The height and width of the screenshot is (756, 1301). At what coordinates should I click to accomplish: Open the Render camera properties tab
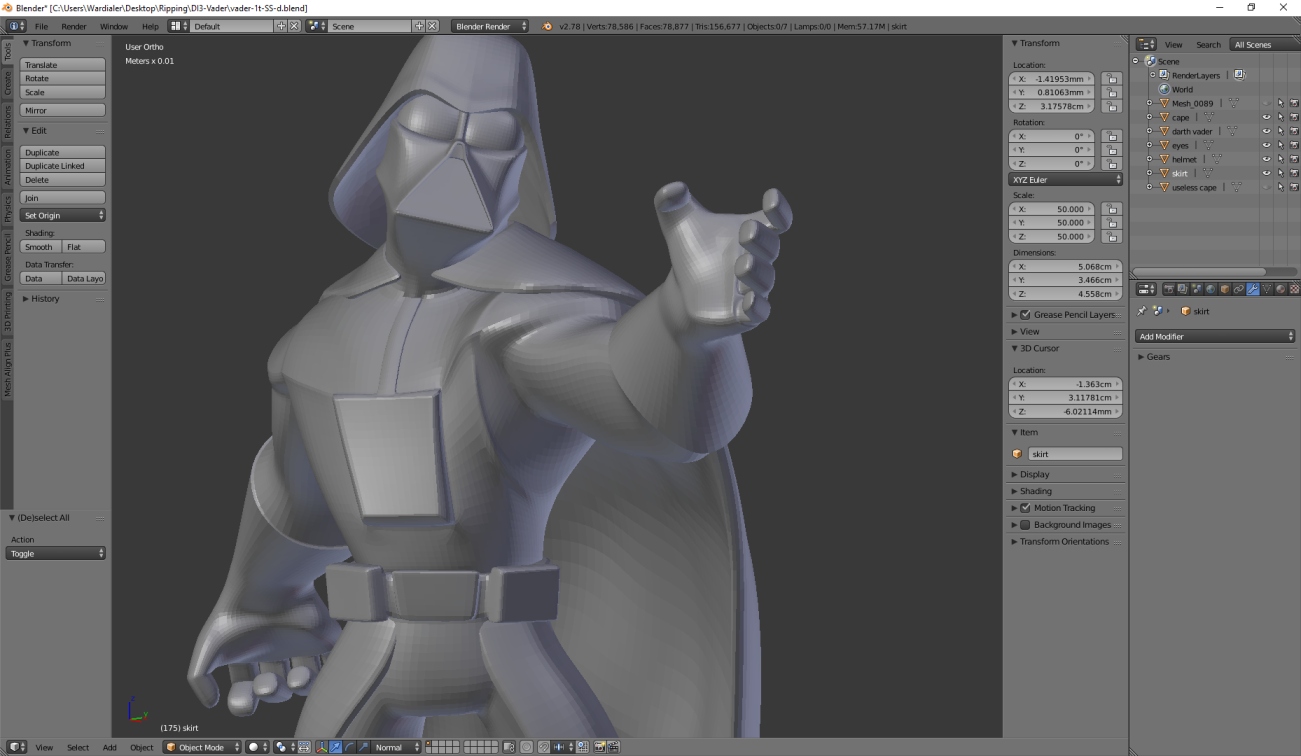(1169, 289)
